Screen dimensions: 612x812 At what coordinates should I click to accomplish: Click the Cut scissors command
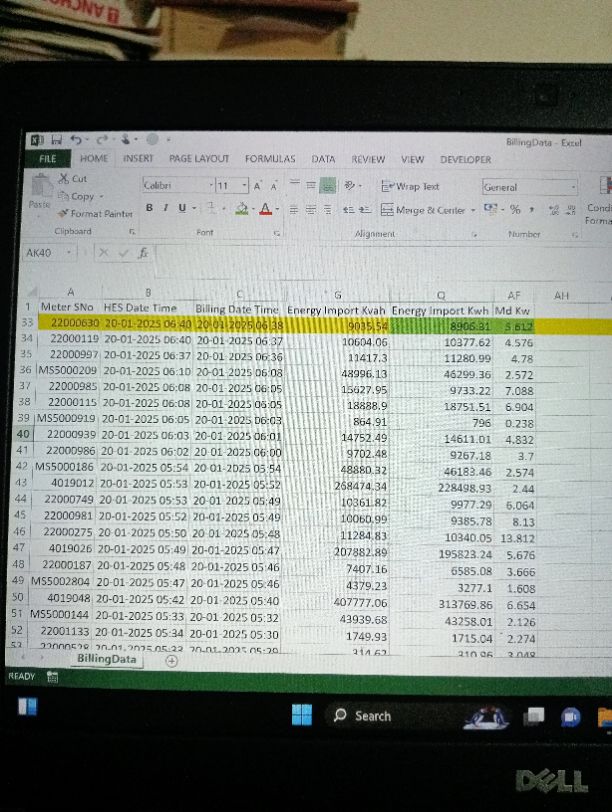click(73, 179)
